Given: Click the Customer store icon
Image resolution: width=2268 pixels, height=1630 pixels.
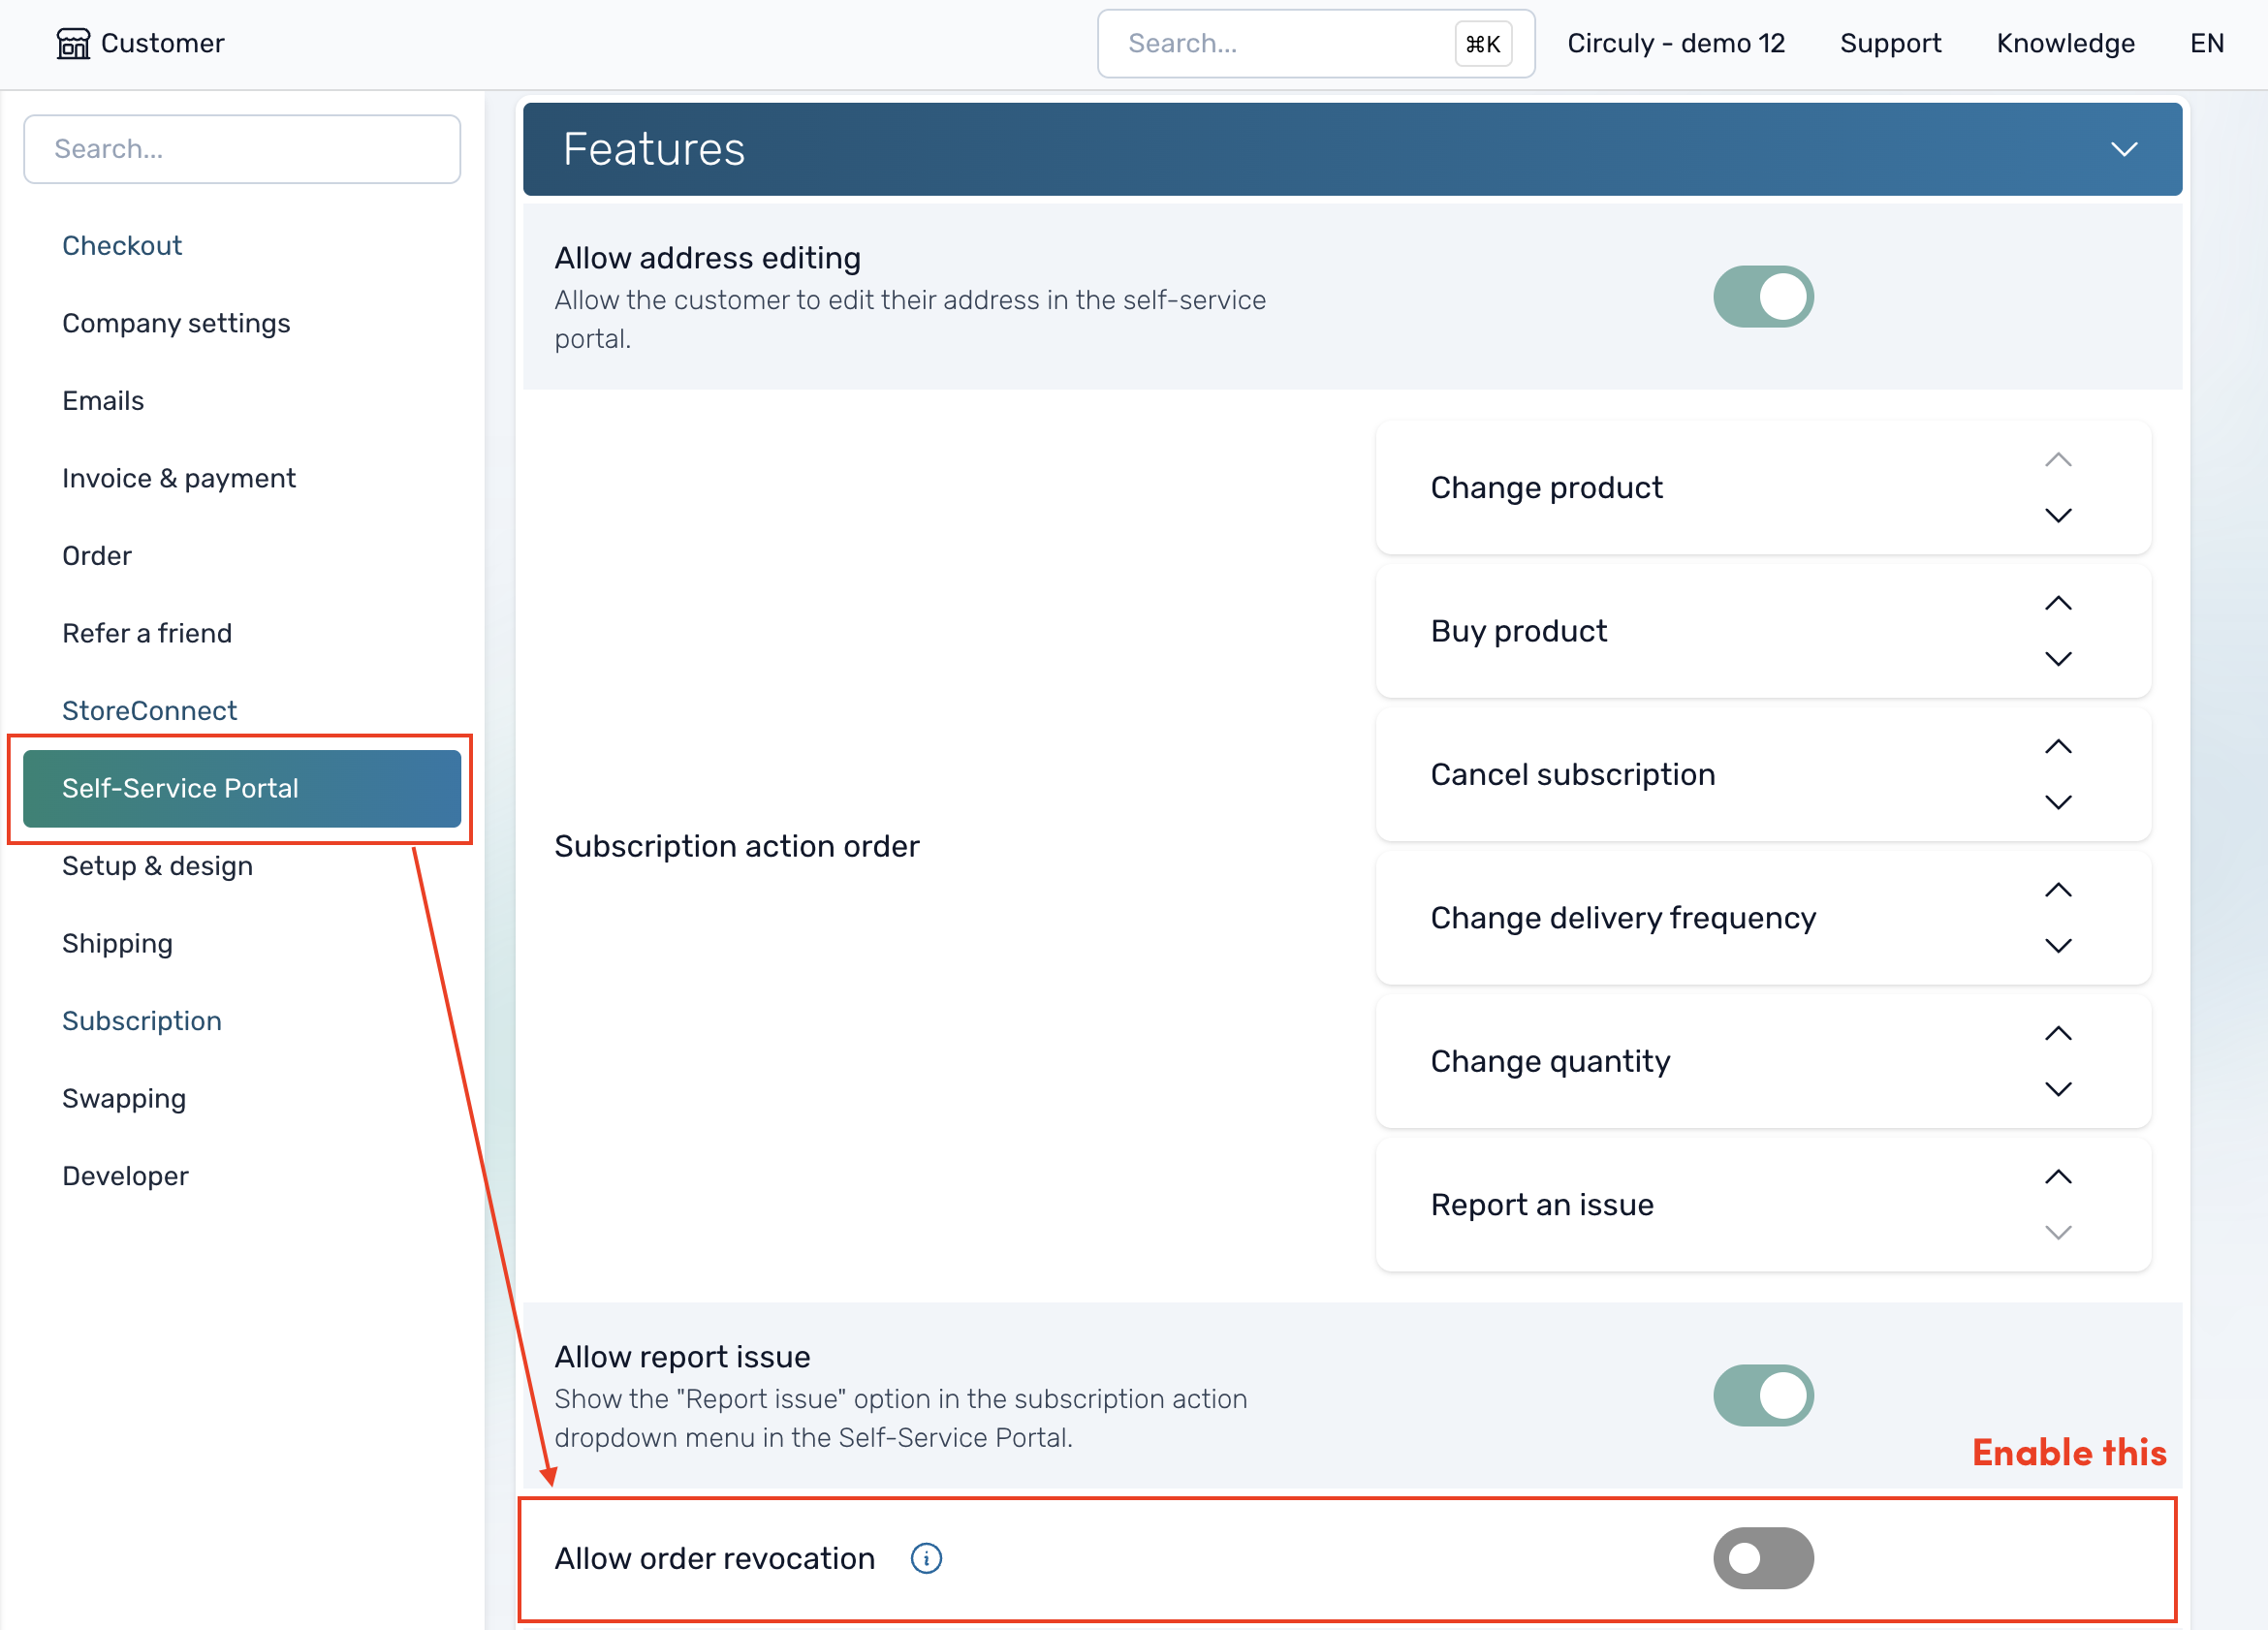Looking at the screenshot, I should (73, 43).
